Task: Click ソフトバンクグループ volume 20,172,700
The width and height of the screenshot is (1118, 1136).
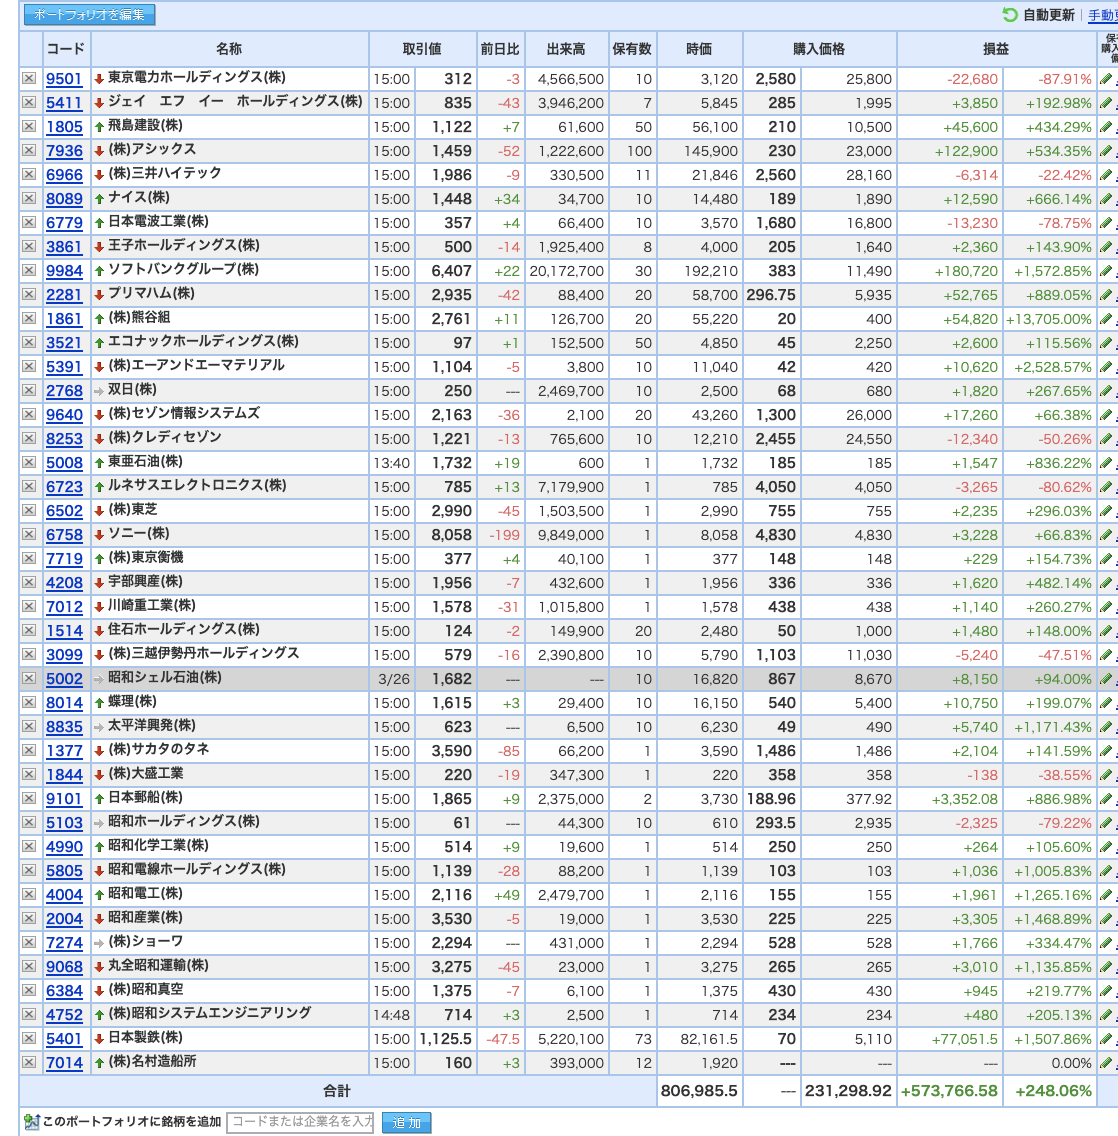Action: 567,271
